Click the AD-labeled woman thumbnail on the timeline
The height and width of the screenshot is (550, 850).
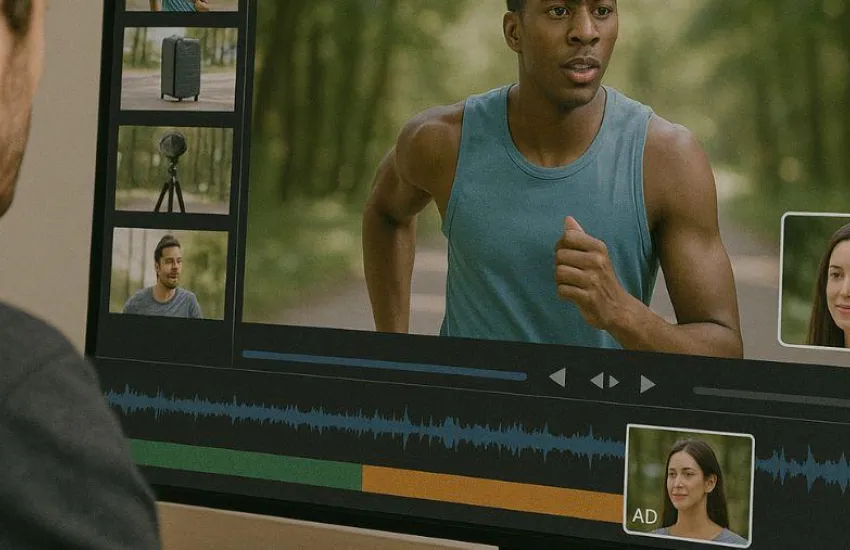click(x=690, y=486)
